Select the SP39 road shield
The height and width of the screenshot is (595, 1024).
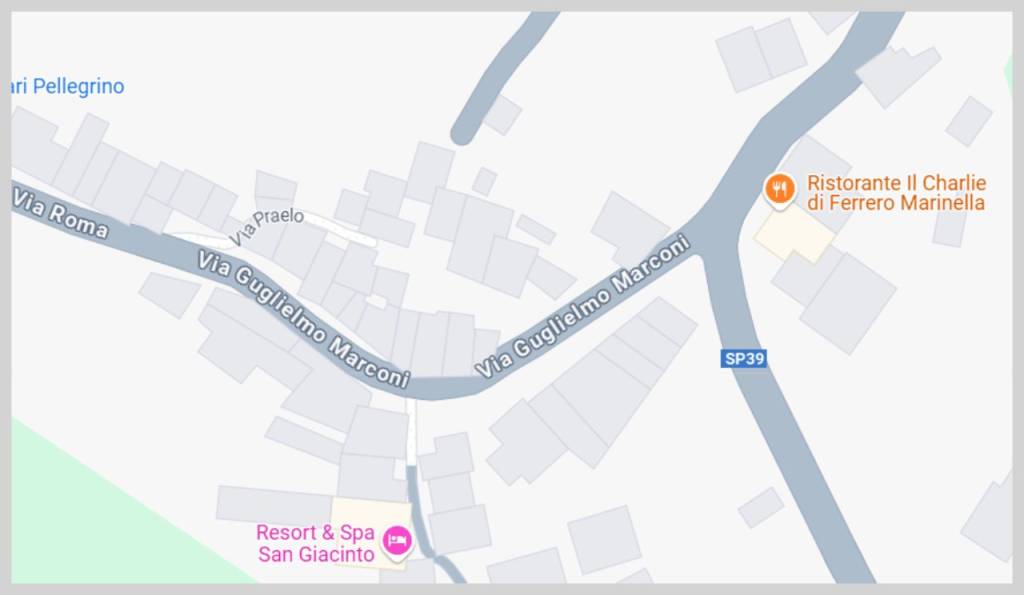tap(744, 359)
